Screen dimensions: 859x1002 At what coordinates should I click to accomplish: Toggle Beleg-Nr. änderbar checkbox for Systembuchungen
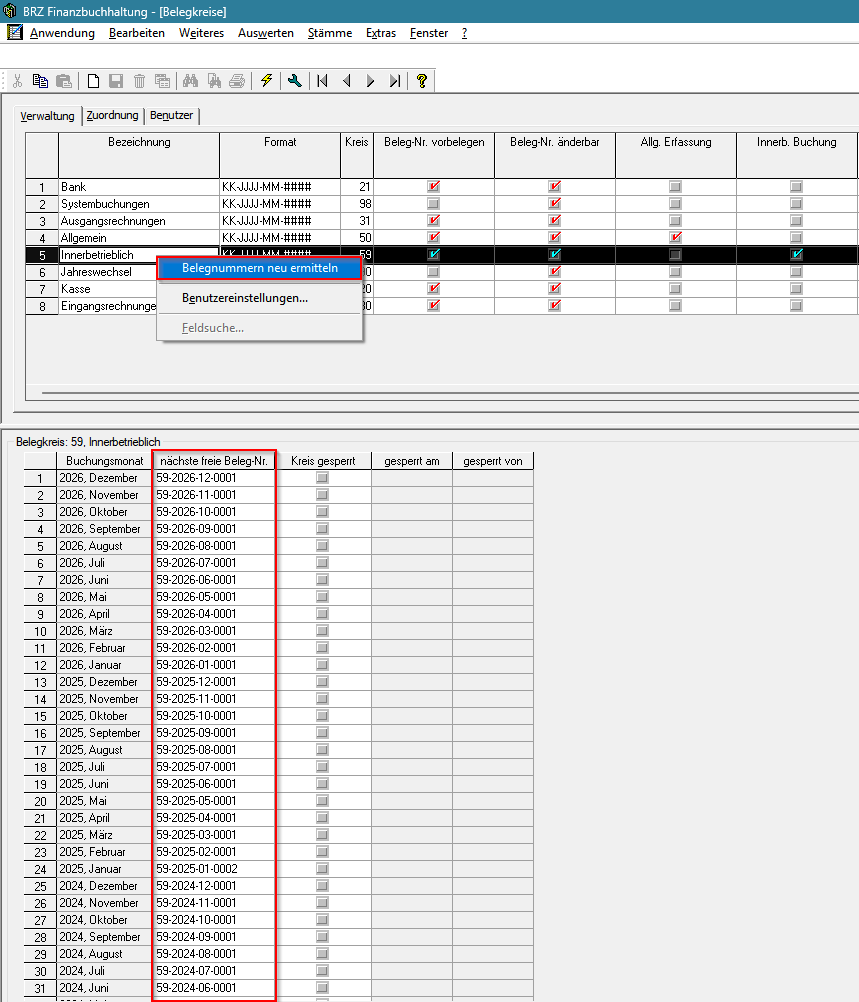pyautogui.click(x=555, y=204)
